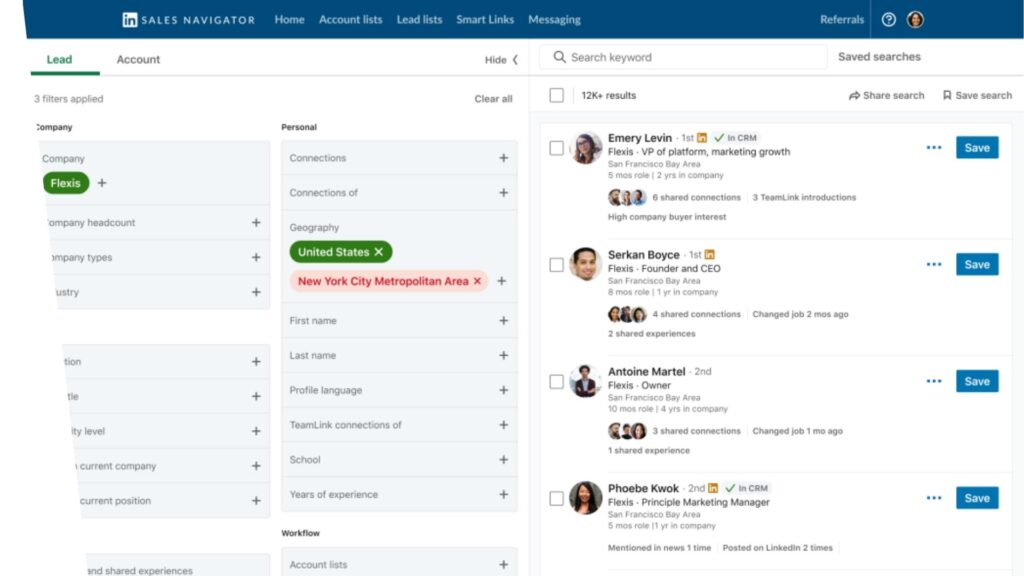Image resolution: width=1024 pixels, height=576 pixels.
Task: Click Emery Levin's shared connections avatars
Action: tap(627, 197)
